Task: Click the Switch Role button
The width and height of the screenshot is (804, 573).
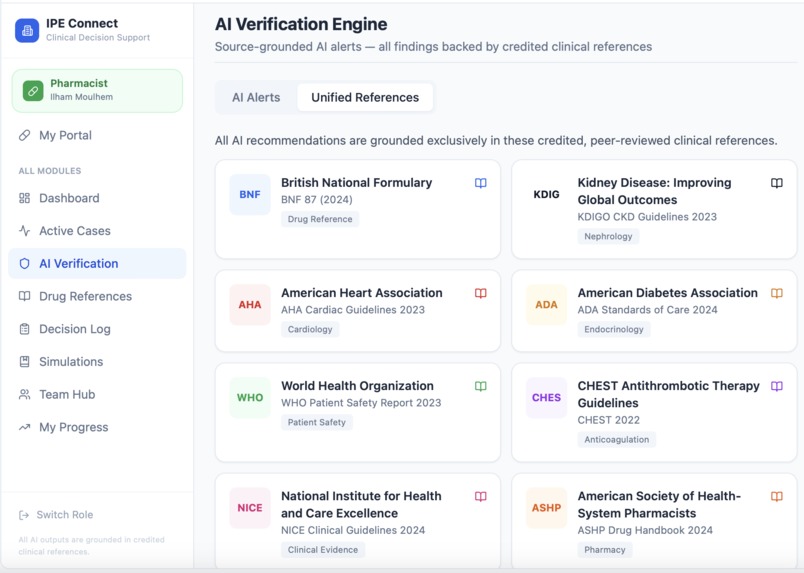Action: (x=56, y=515)
